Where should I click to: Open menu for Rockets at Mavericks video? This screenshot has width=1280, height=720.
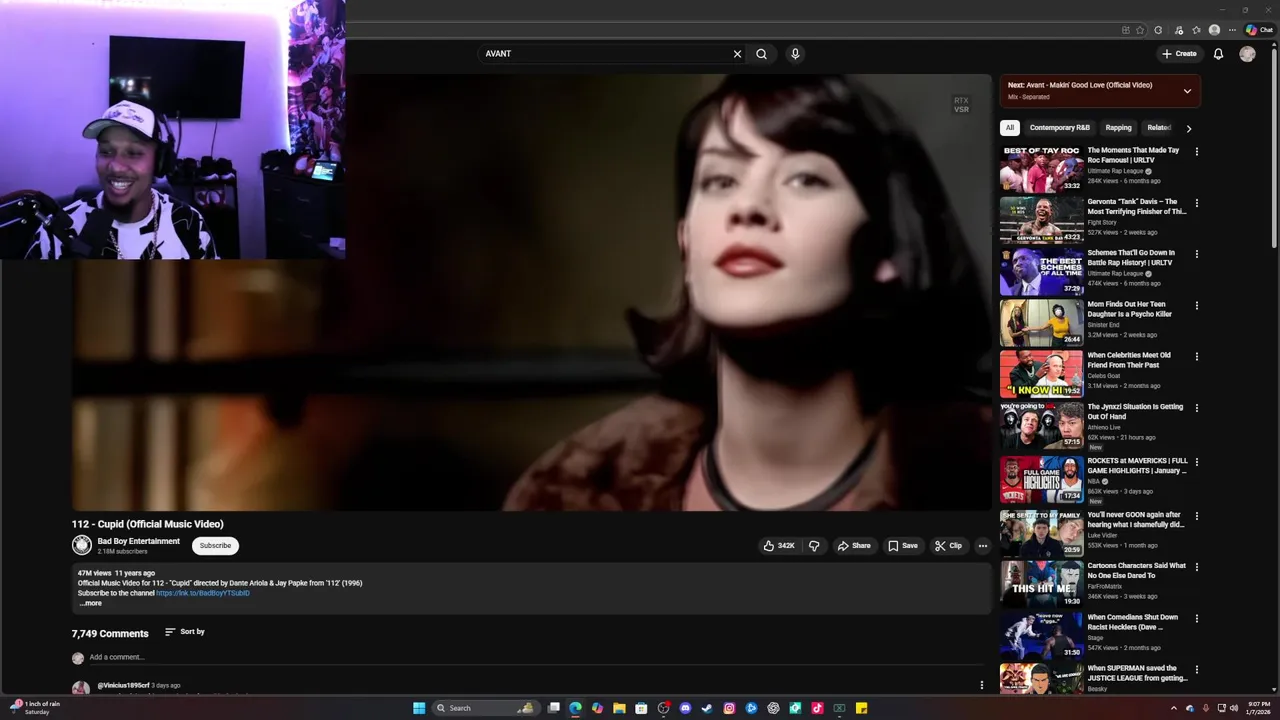click(1196, 462)
